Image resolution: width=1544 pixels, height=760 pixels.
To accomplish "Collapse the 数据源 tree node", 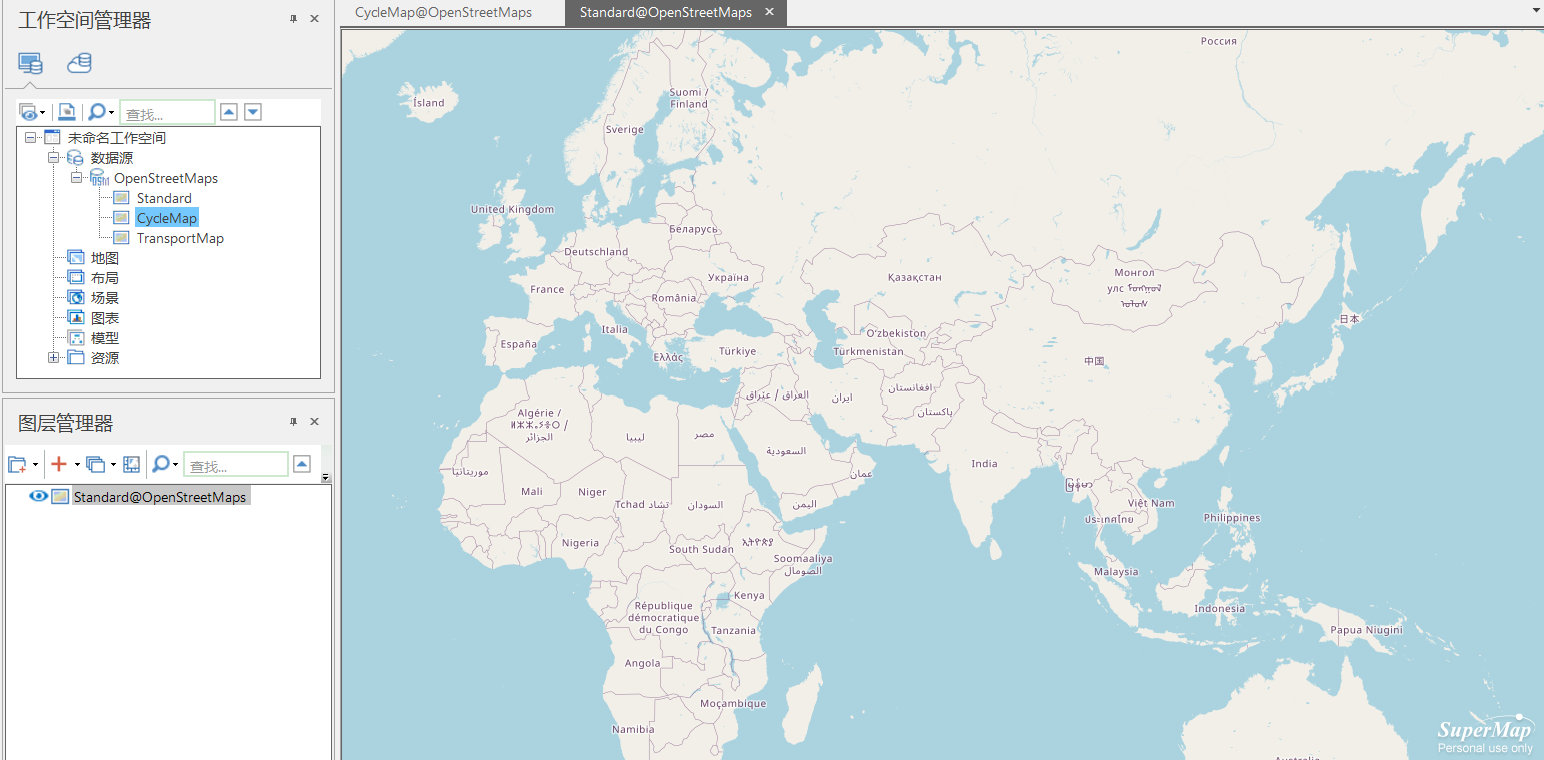I will click(53, 158).
